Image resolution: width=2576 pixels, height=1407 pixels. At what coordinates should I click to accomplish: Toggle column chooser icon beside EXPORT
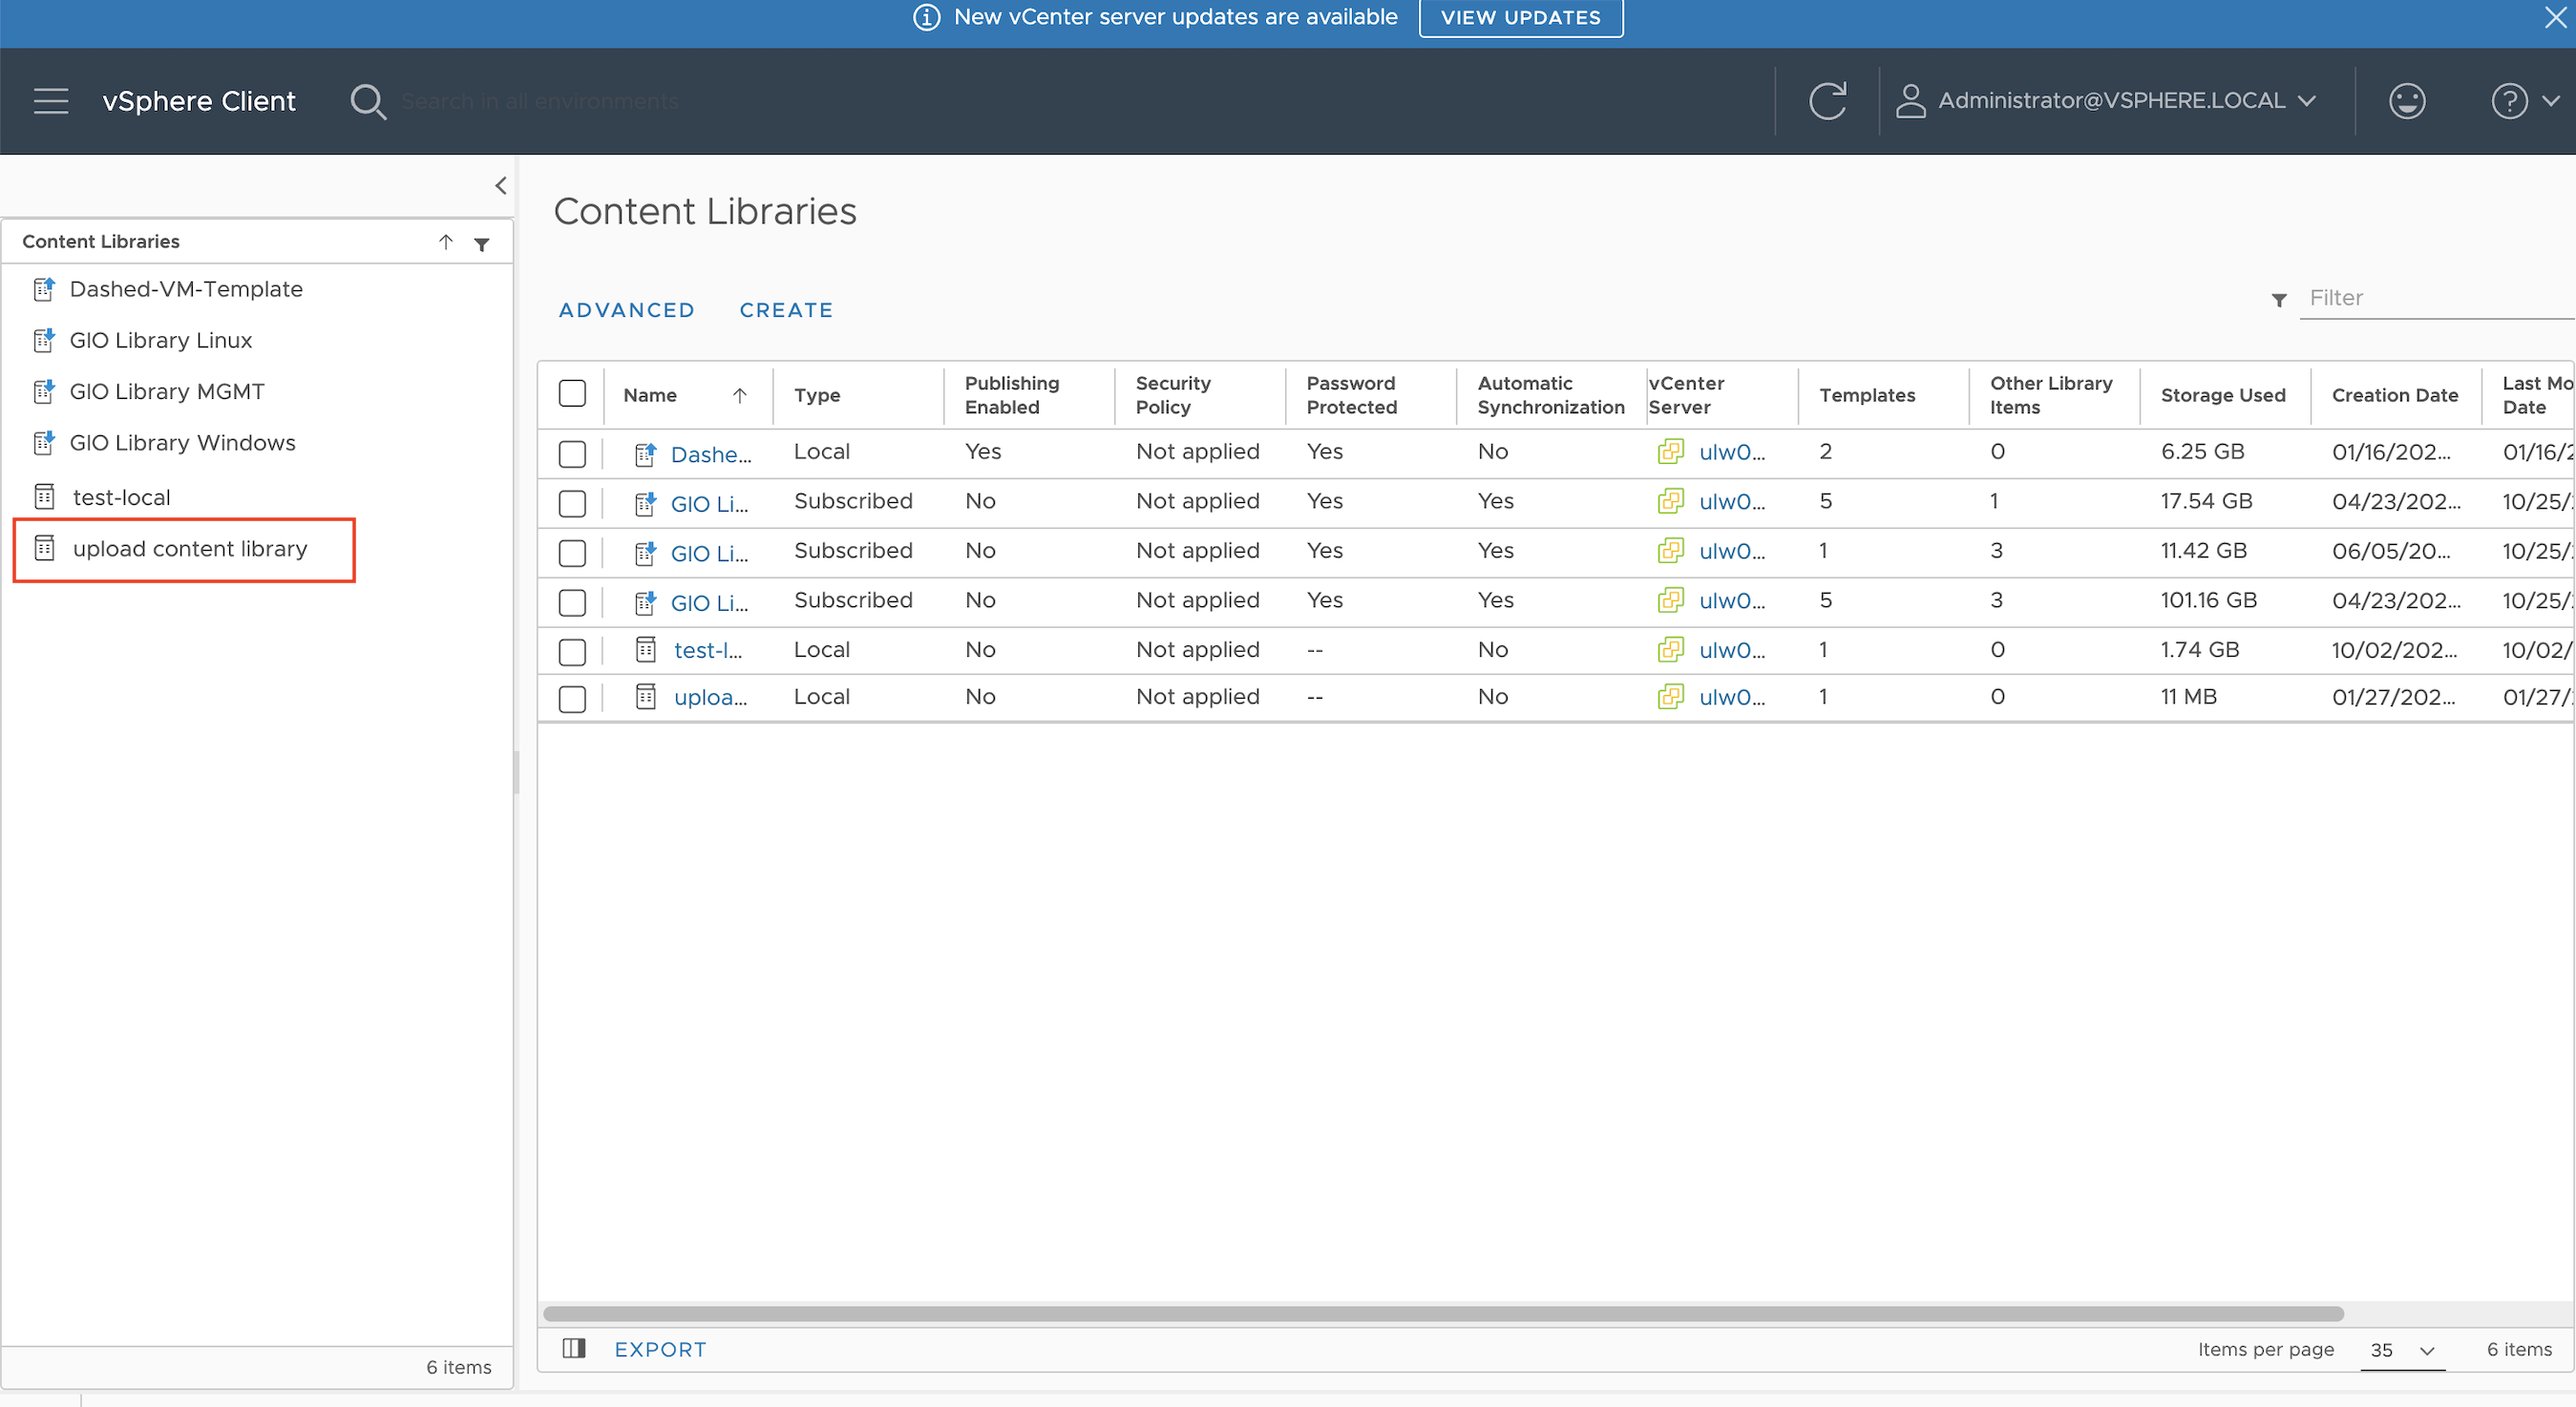coord(573,1348)
